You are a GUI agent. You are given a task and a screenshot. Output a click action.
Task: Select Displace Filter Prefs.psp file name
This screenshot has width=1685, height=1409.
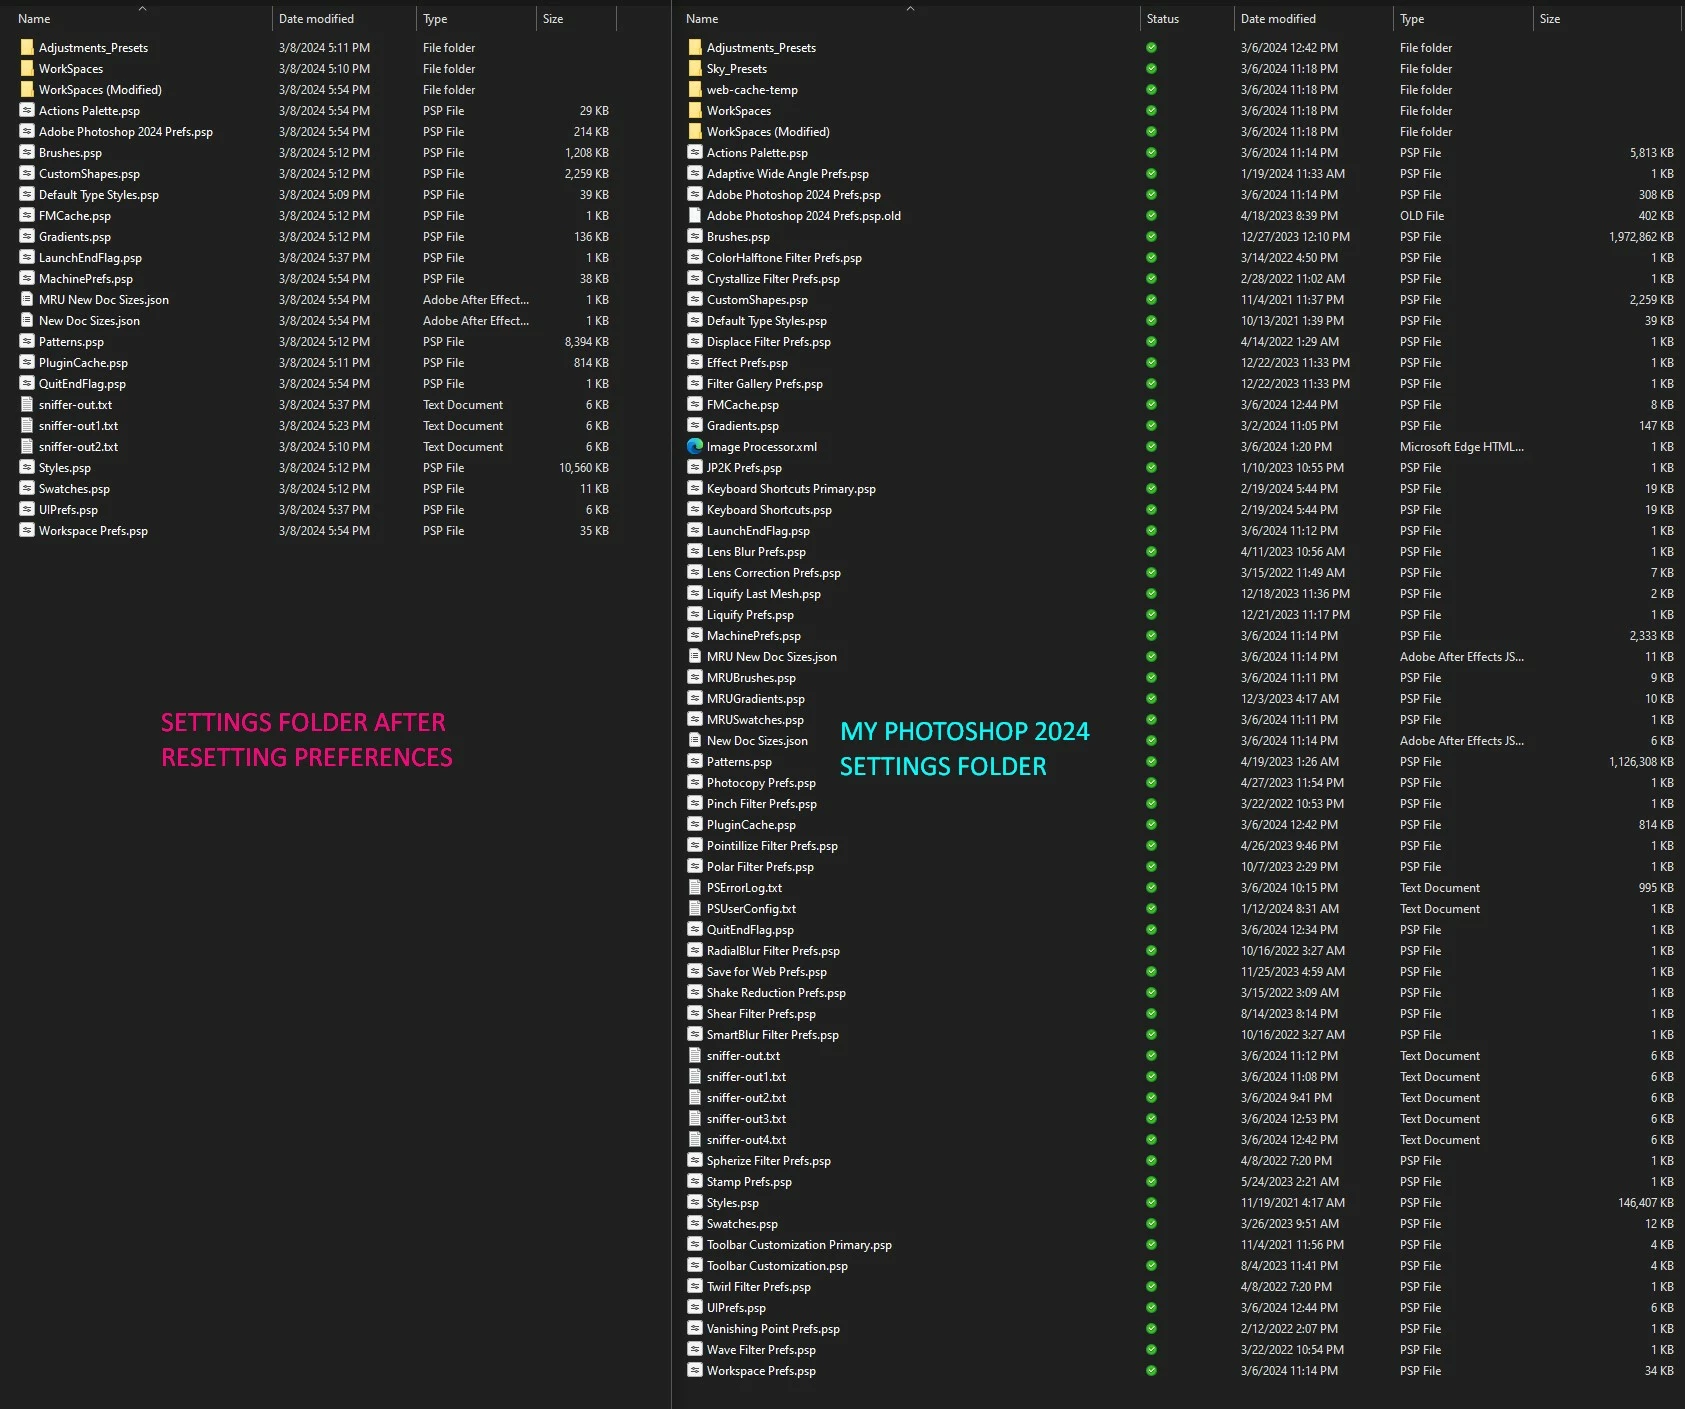pos(769,342)
